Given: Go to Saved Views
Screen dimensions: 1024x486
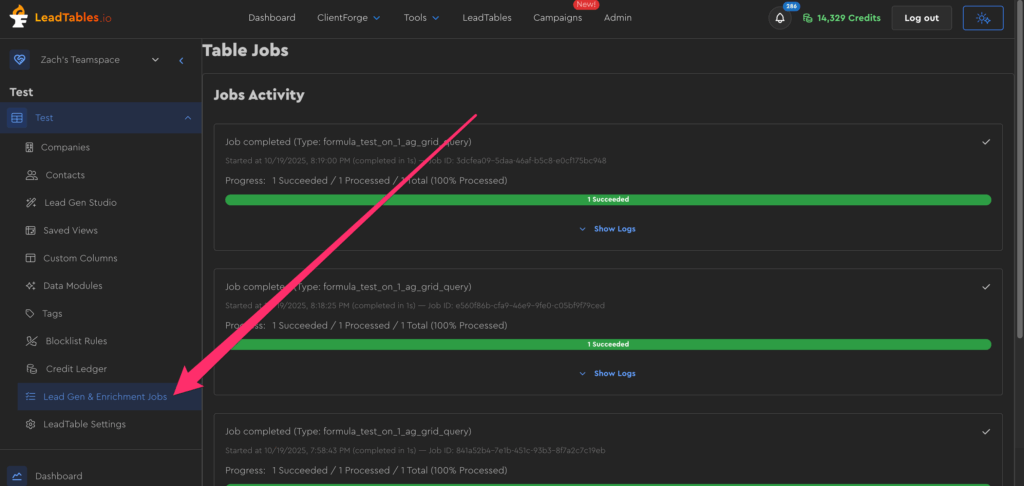Looking at the screenshot, I should coord(70,230).
